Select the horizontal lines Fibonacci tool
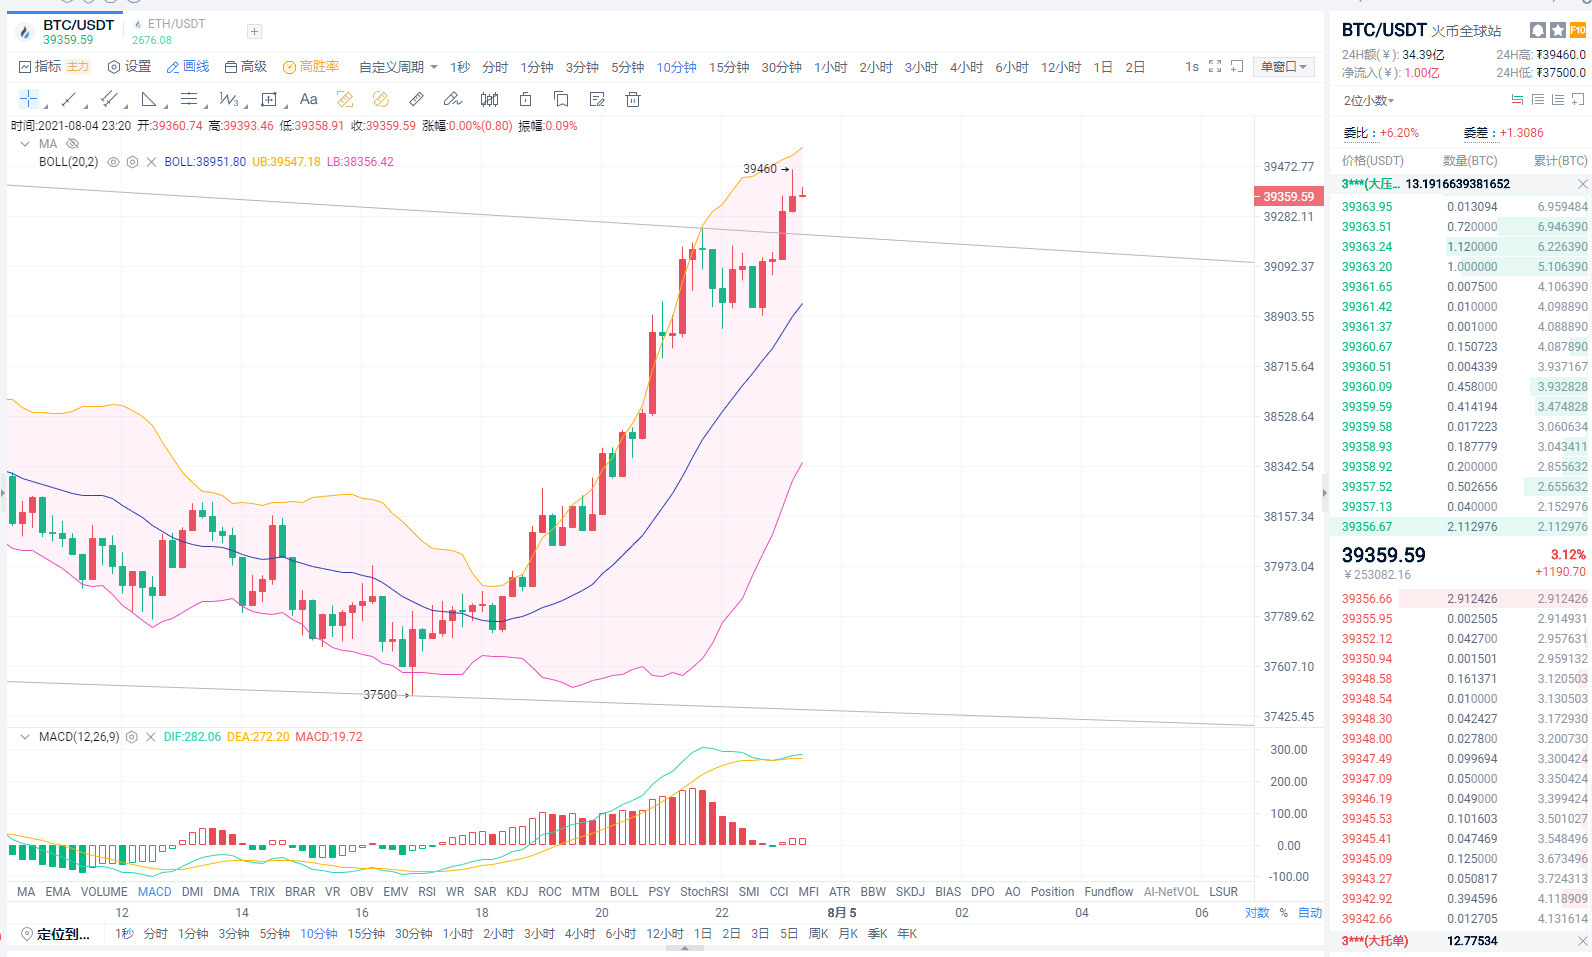This screenshot has height=957, width=1592. (x=188, y=99)
